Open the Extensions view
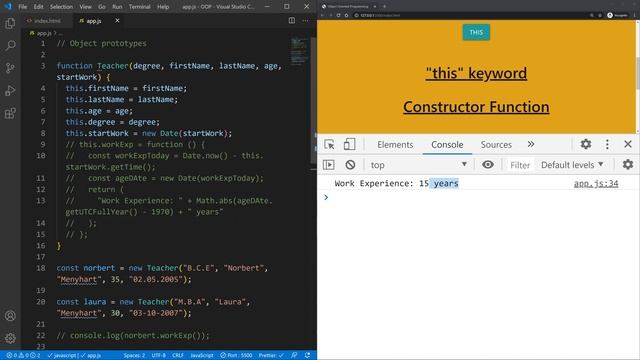Image resolution: width=640 pixels, height=360 pixels. (x=10, y=113)
